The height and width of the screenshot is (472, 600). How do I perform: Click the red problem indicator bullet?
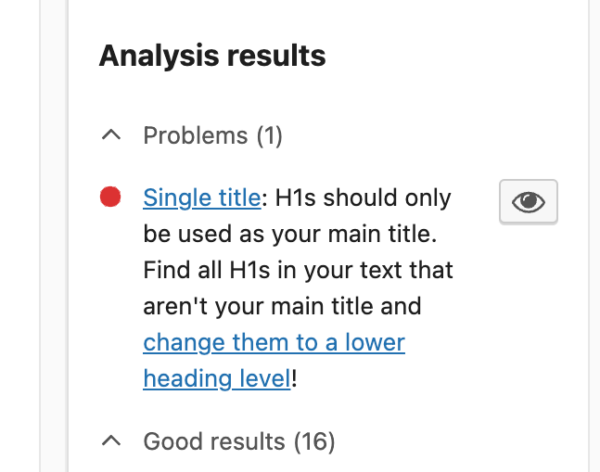click(111, 198)
